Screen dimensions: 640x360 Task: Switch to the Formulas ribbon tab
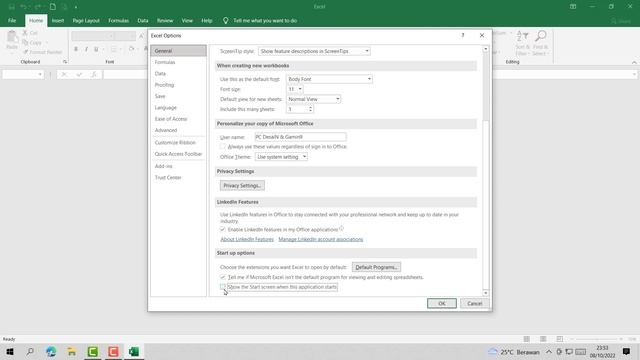(x=118, y=20)
